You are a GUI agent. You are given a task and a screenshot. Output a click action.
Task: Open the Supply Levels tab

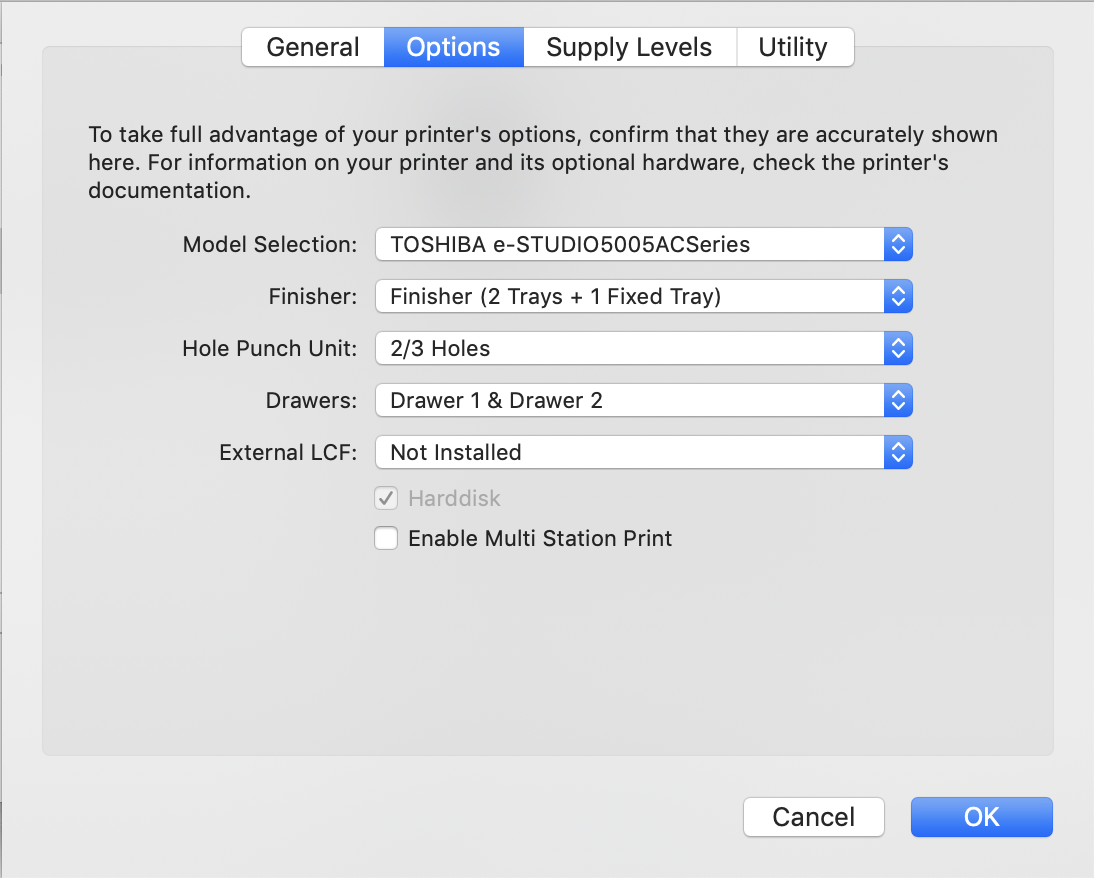pos(629,47)
